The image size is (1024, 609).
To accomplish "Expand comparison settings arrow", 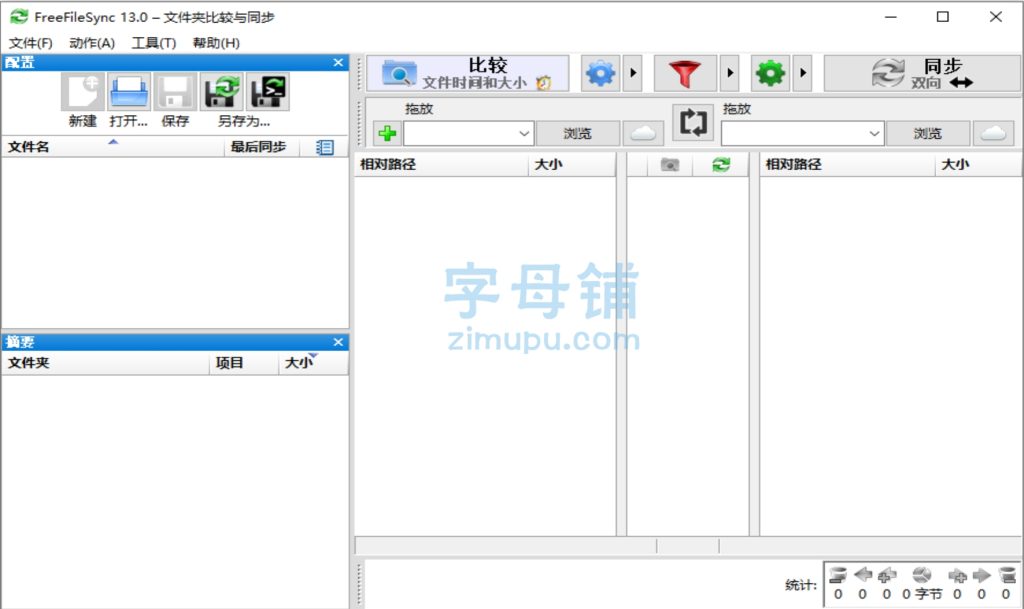I will coord(633,73).
